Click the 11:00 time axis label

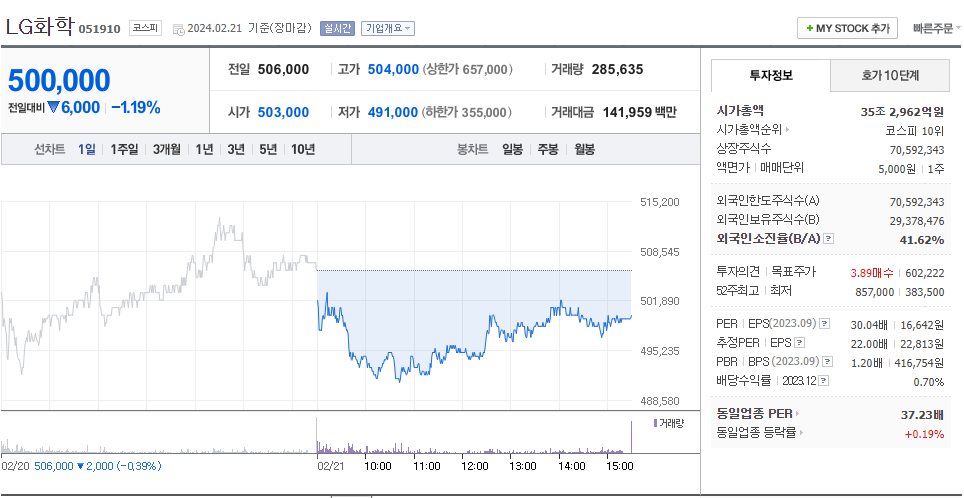pyautogui.click(x=426, y=466)
